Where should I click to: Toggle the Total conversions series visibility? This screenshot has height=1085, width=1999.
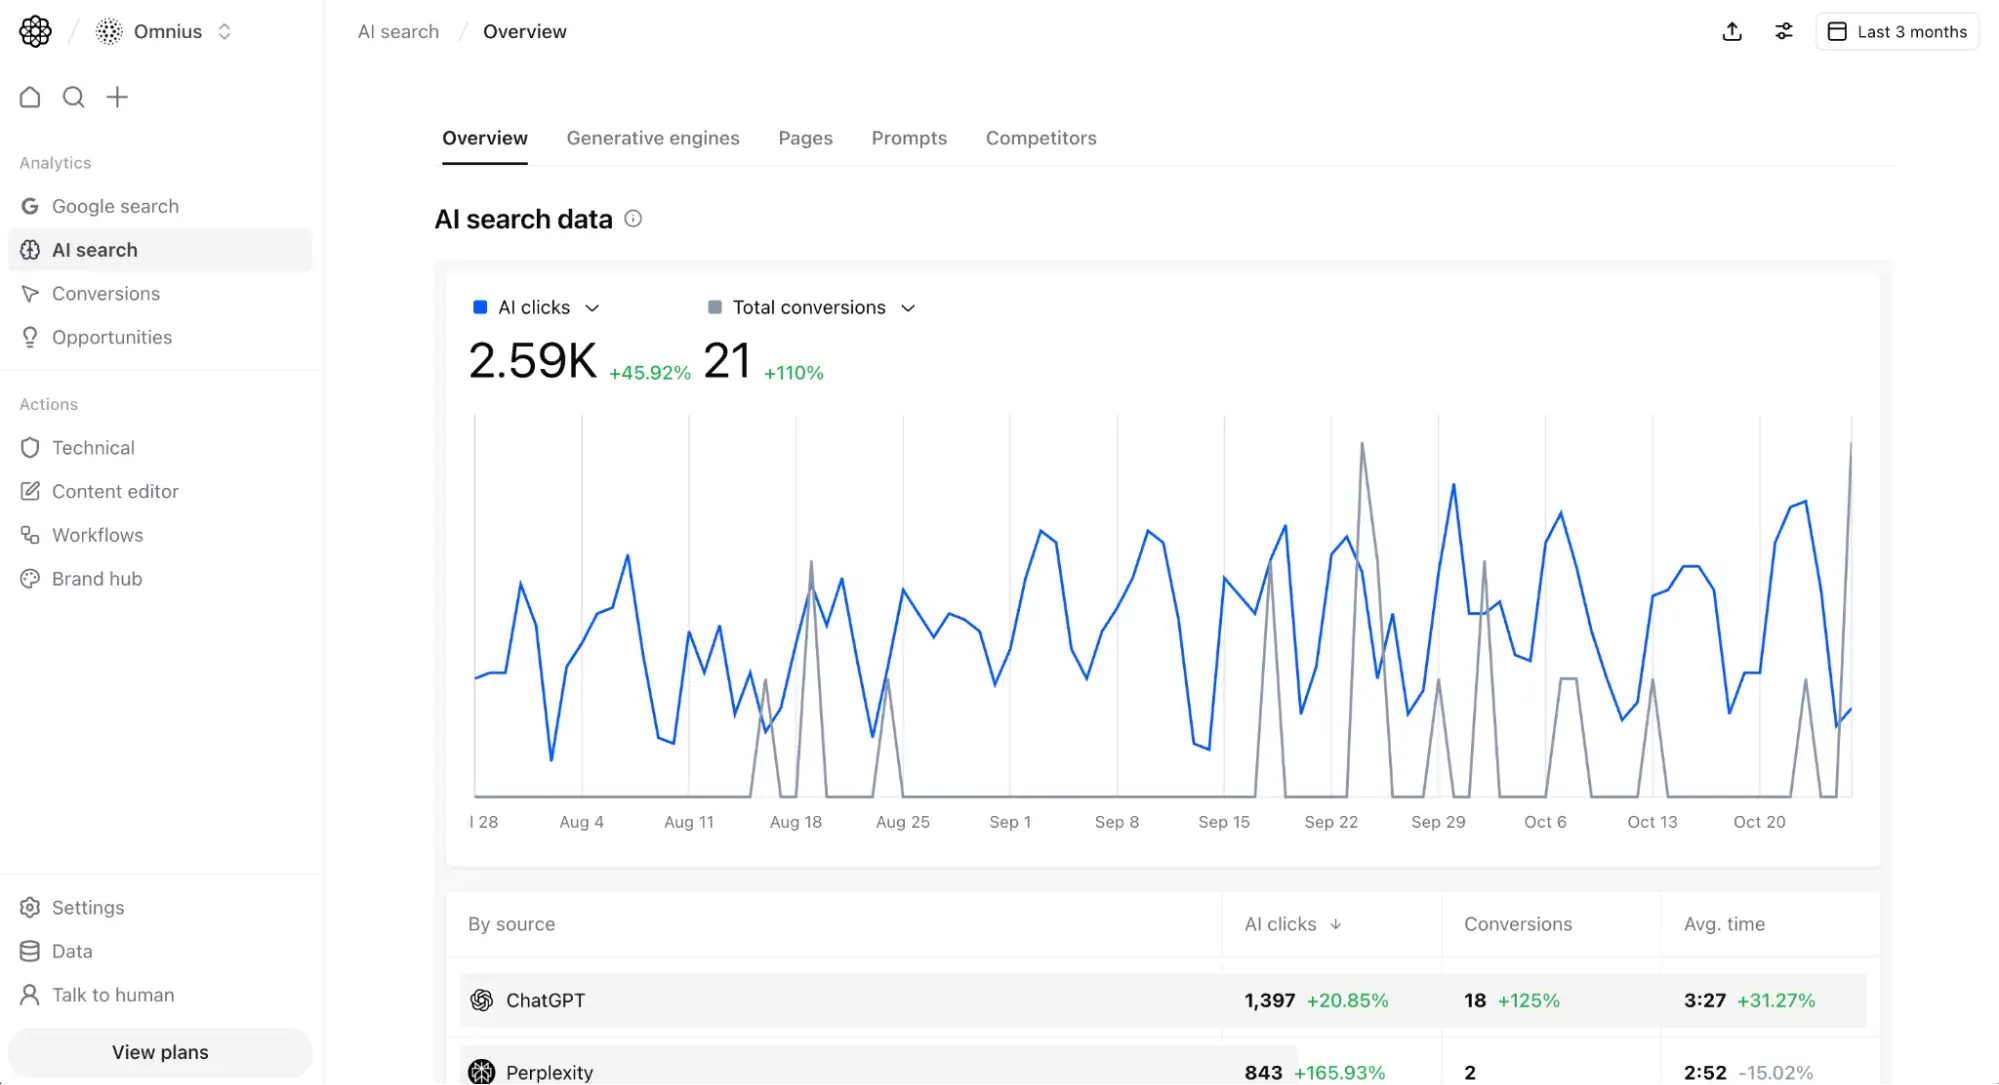click(x=715, y=307)
